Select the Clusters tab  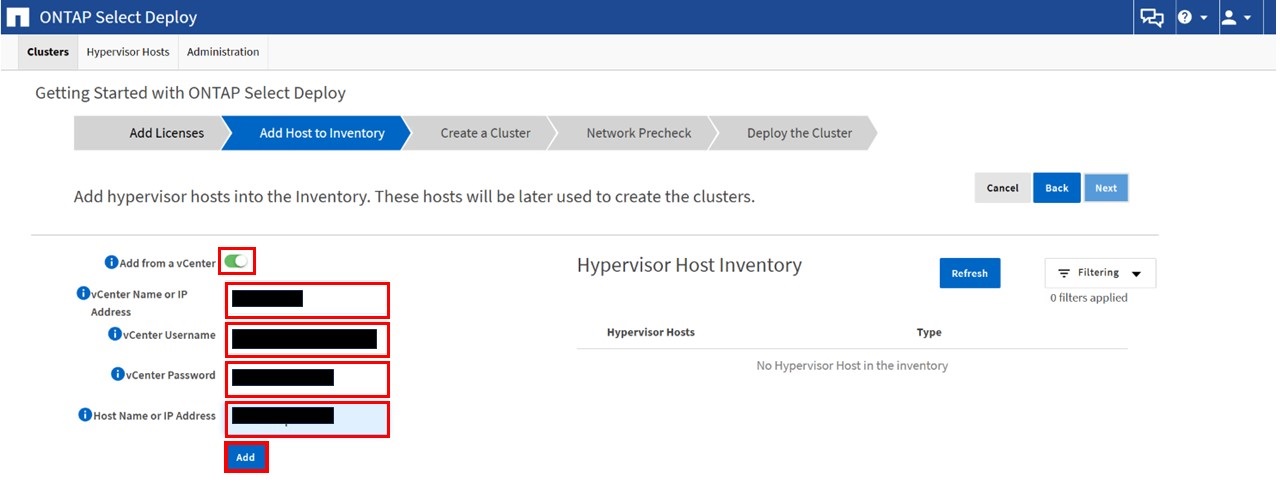coord(48,52)
